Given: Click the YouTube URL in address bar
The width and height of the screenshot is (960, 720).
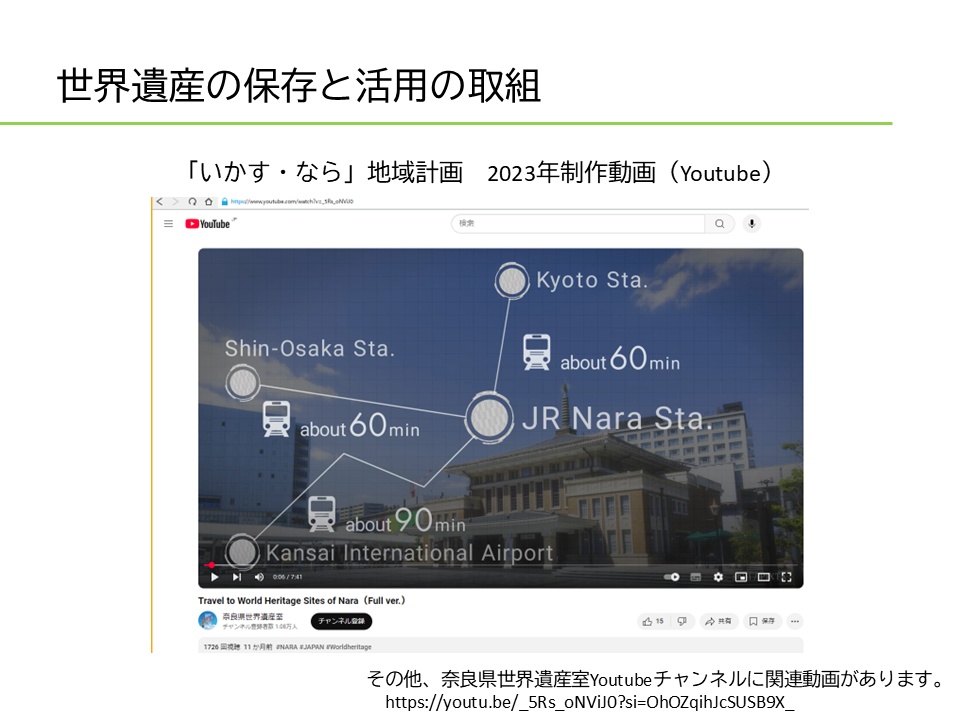Looking at the screenshot, I should tap(292, 201).
